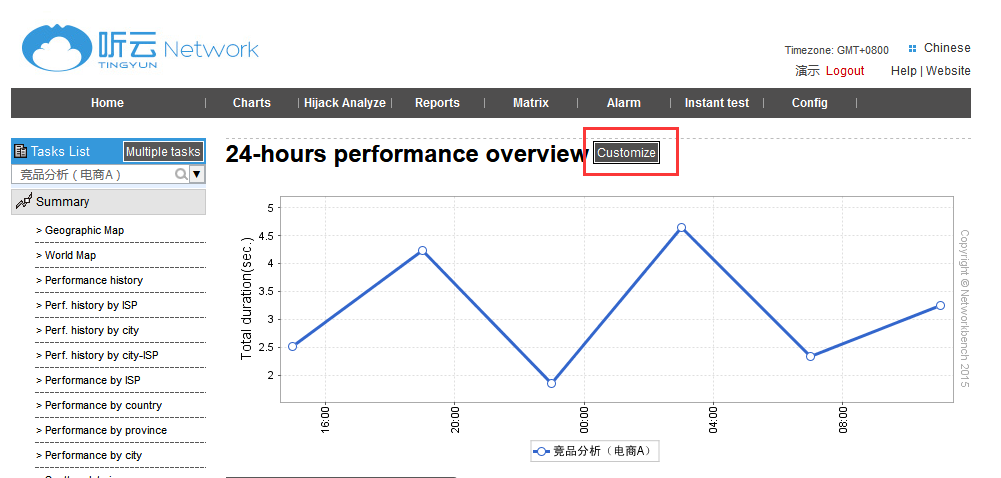Click the legend marker for 竞品分析（电商A）

pyautogui.click(x=541, y=451)
